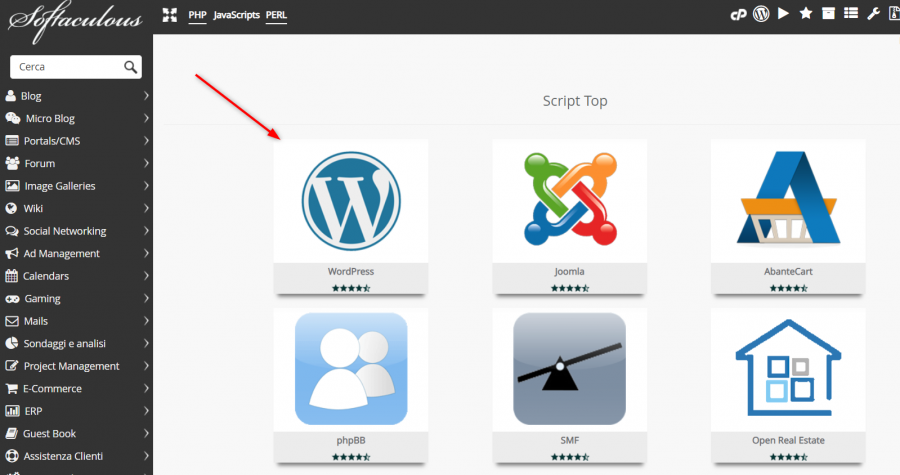
Task: Click the play demo icon in toolbar
Action: (x=783, y=13)
